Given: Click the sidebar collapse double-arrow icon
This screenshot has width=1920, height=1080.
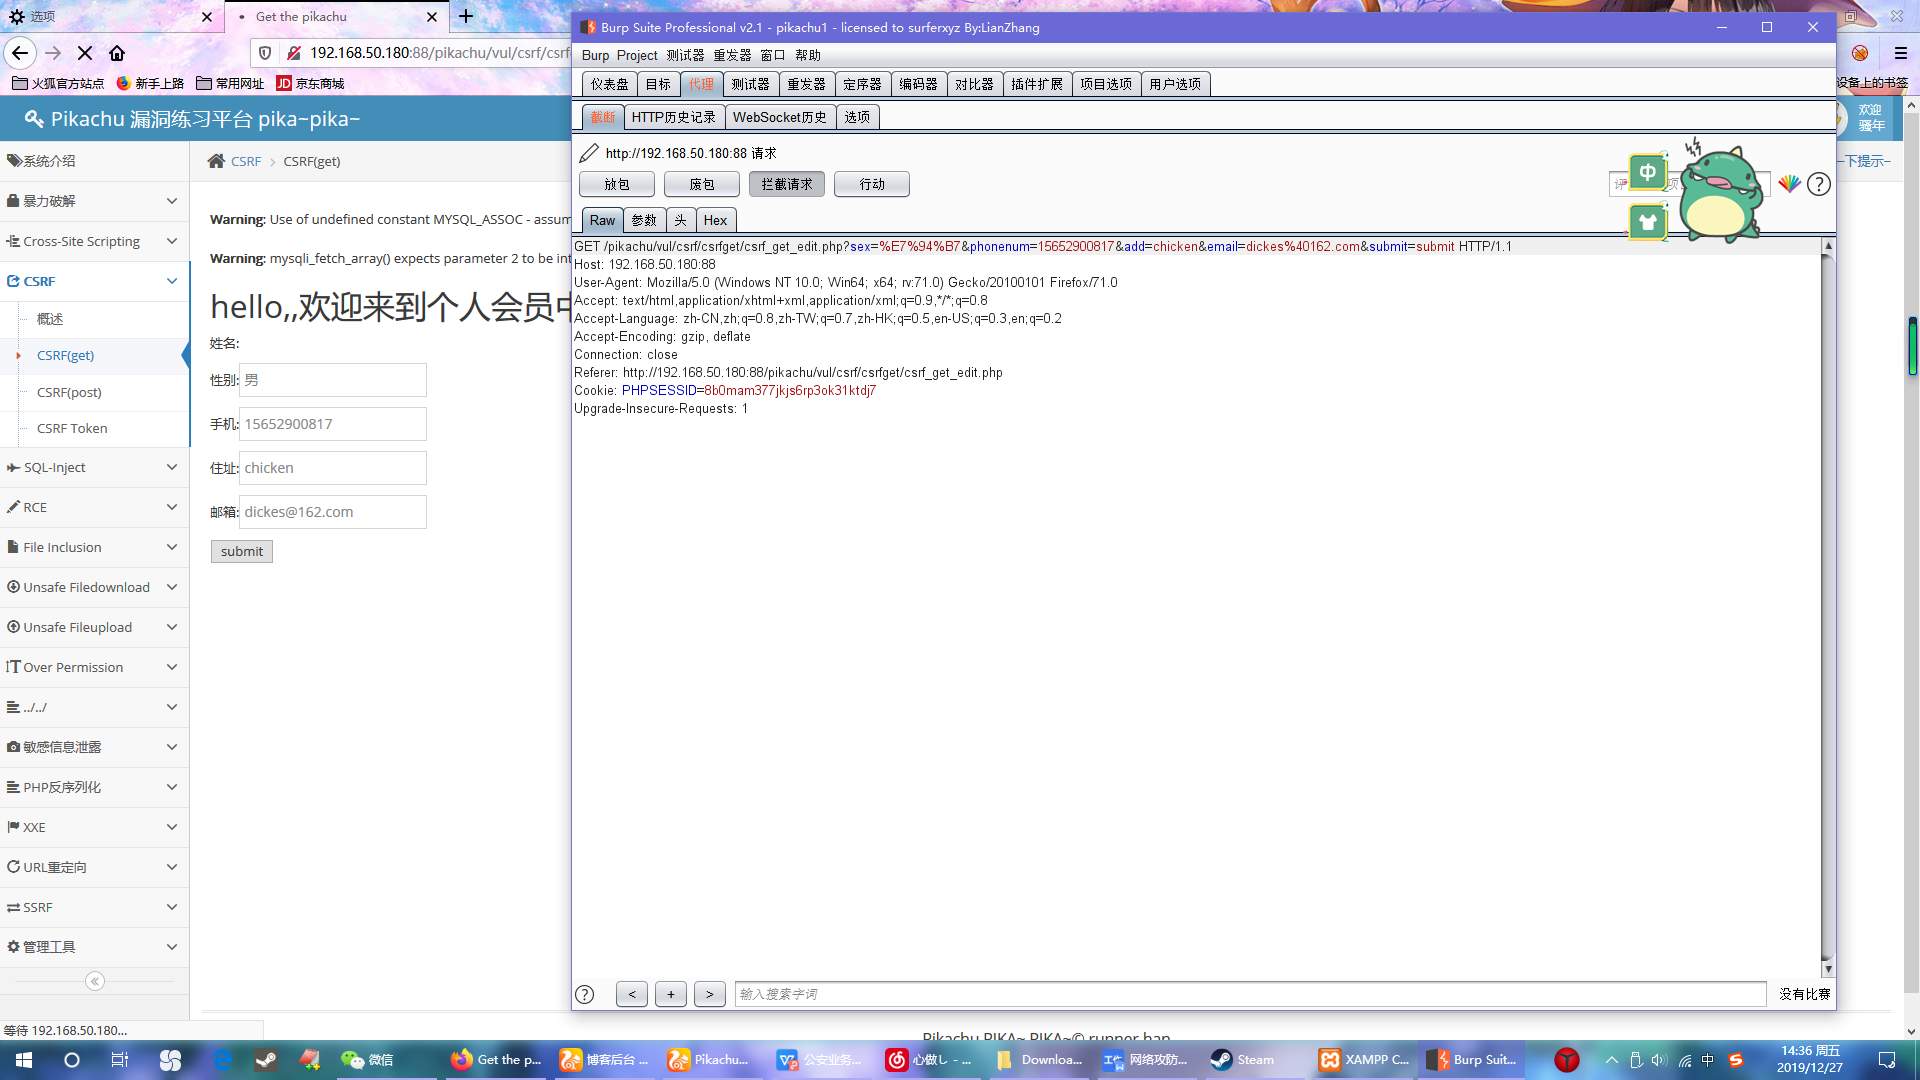Looking at the screenshot, I should click(x=95, y=981).
